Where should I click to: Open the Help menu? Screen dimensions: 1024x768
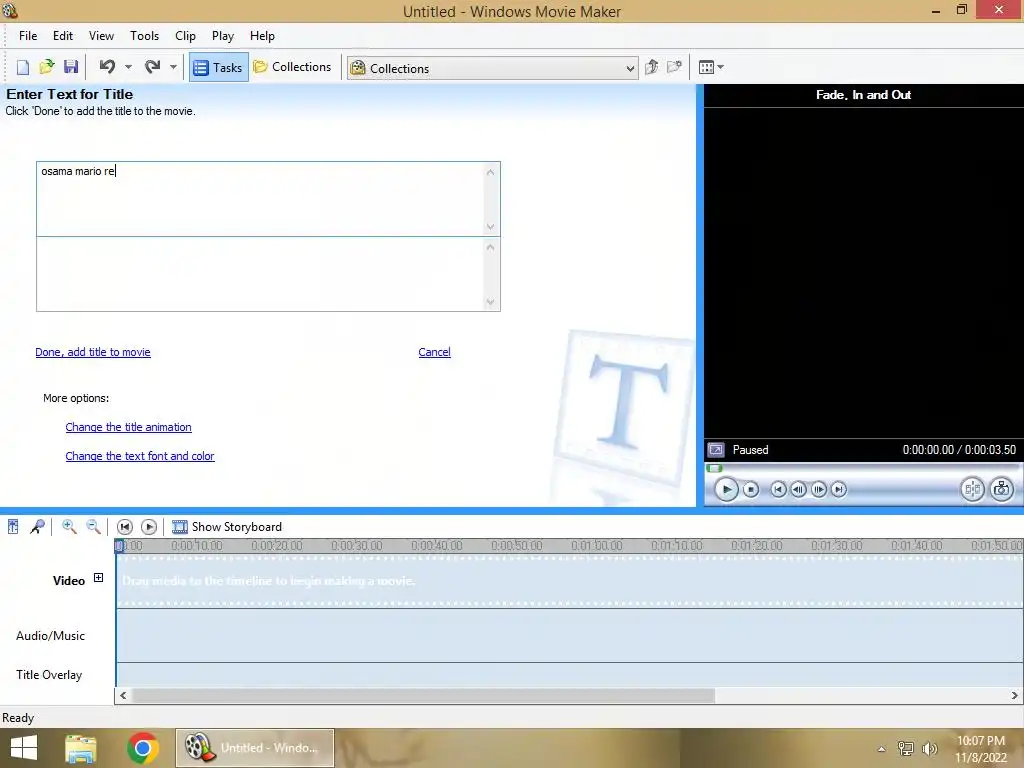pos(262,36)
